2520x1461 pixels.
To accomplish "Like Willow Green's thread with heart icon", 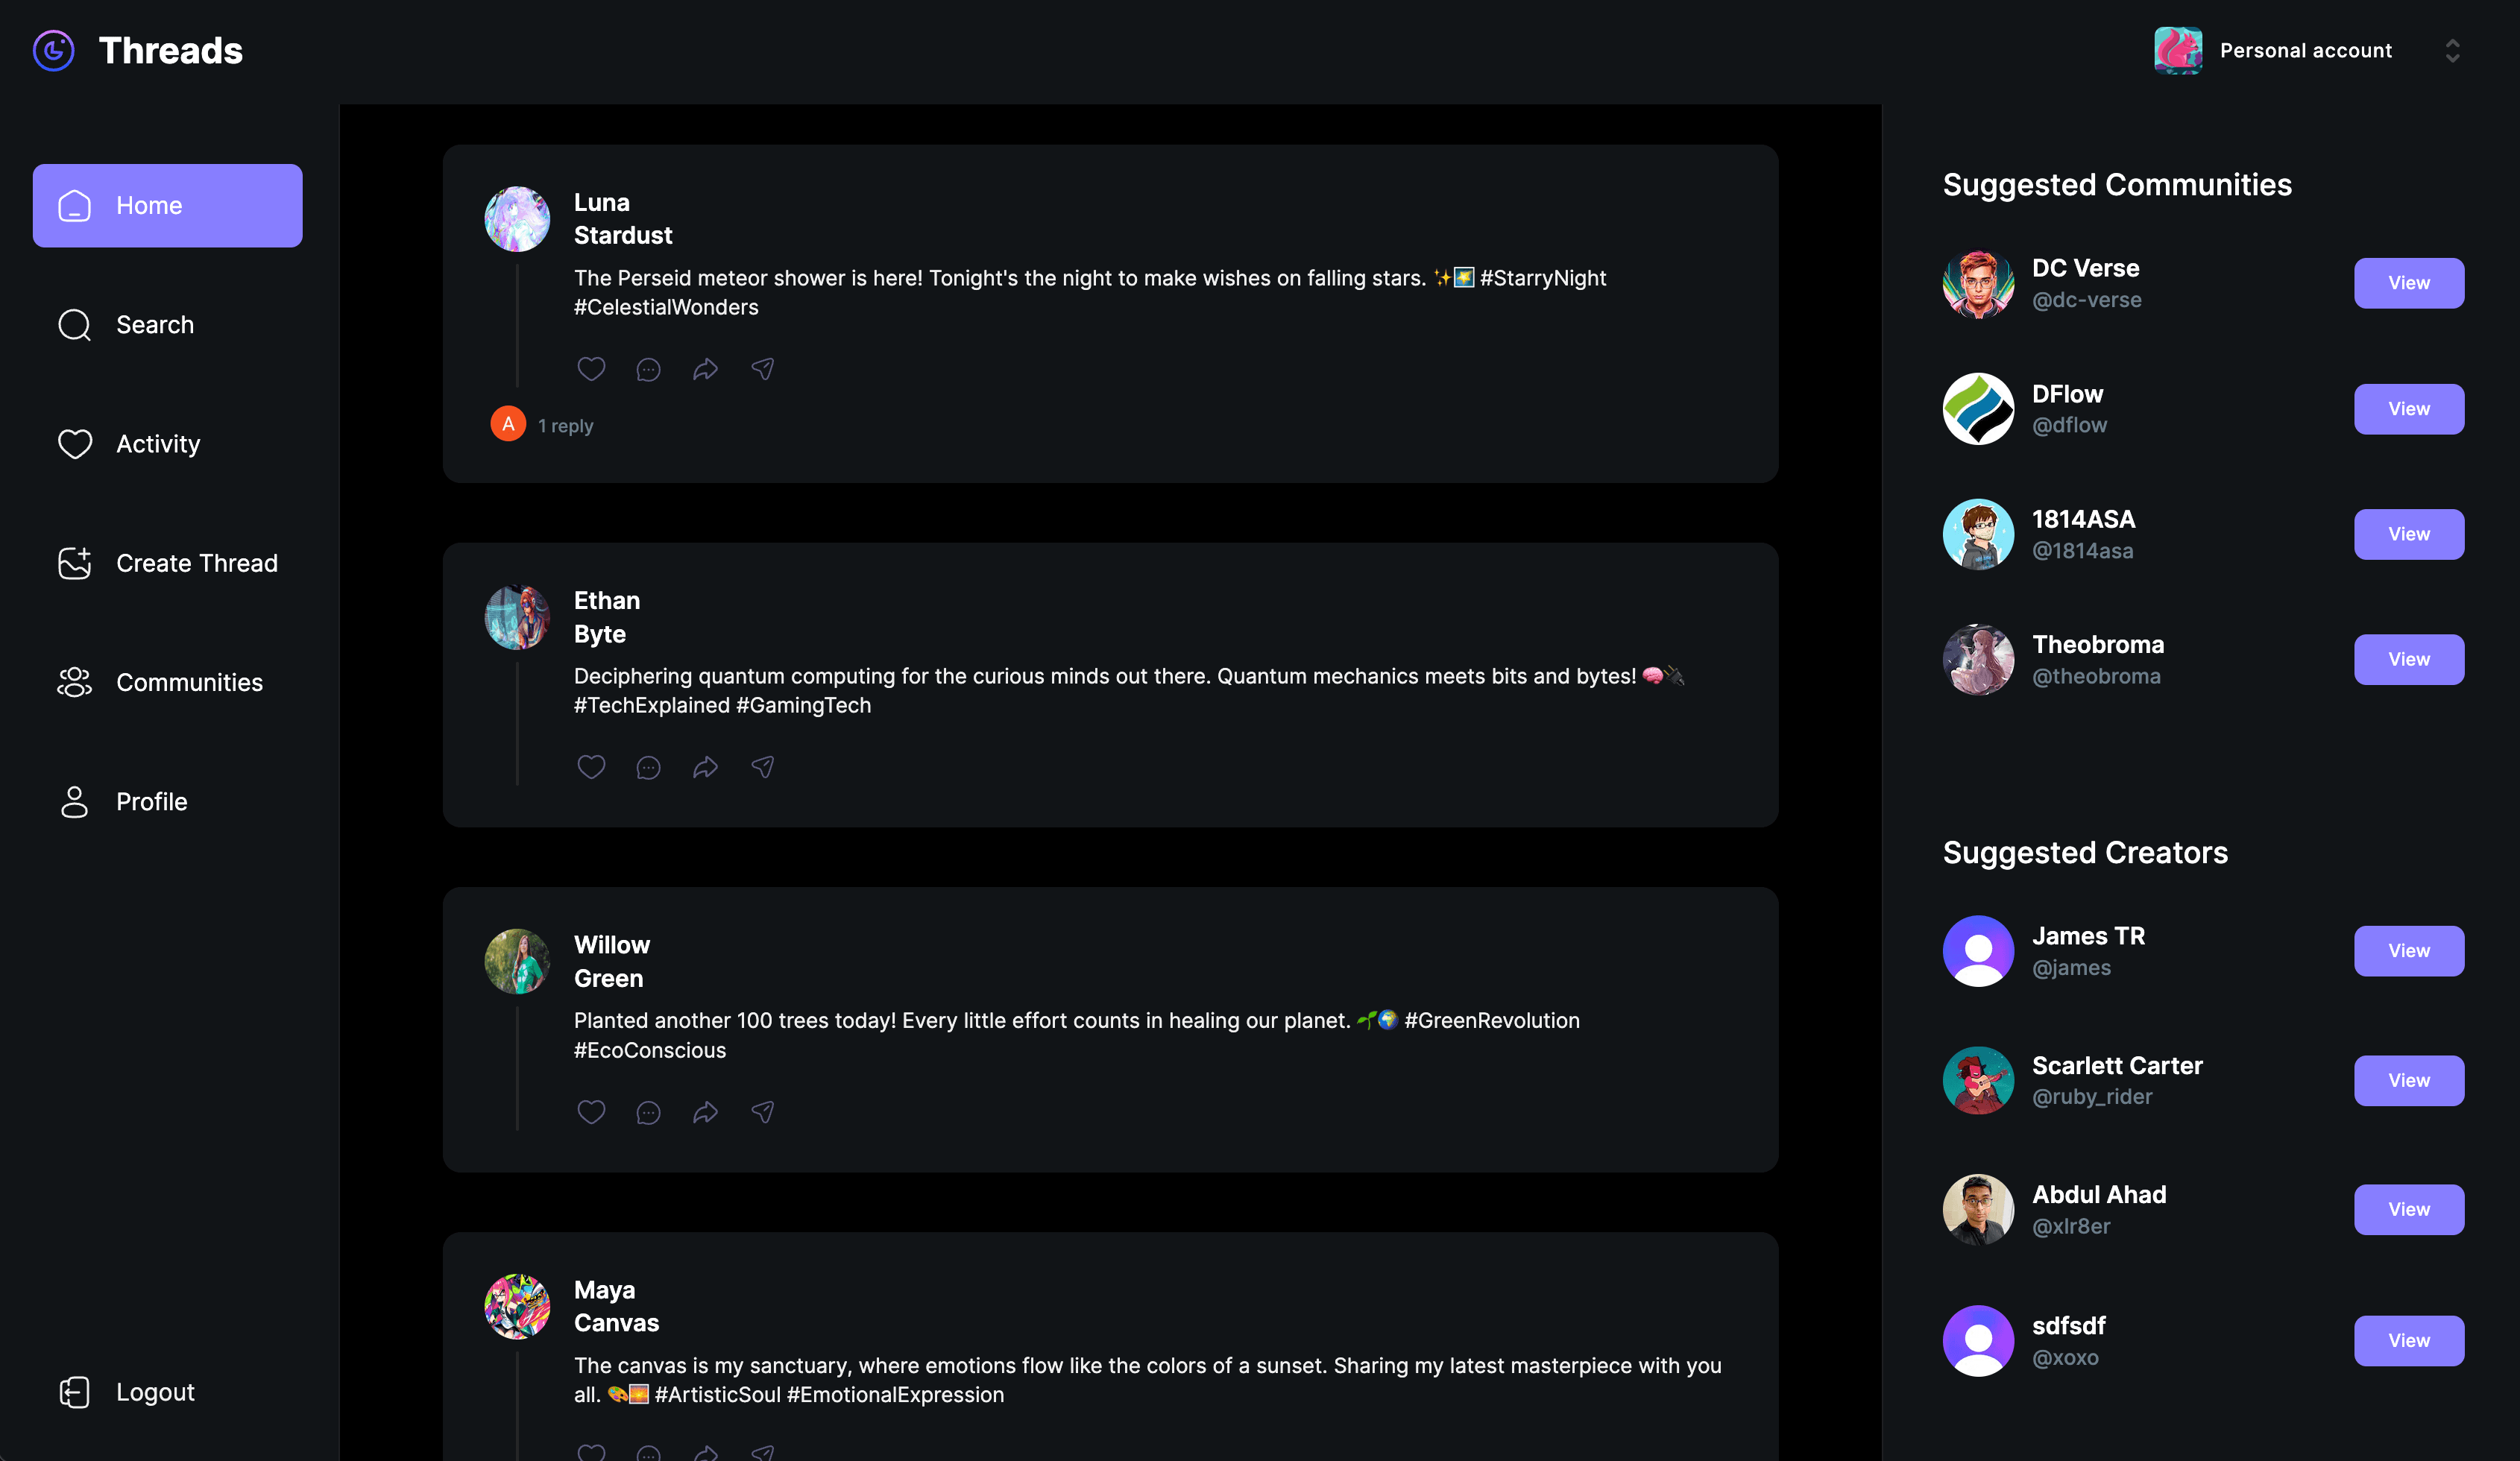I will point(591,1112).
